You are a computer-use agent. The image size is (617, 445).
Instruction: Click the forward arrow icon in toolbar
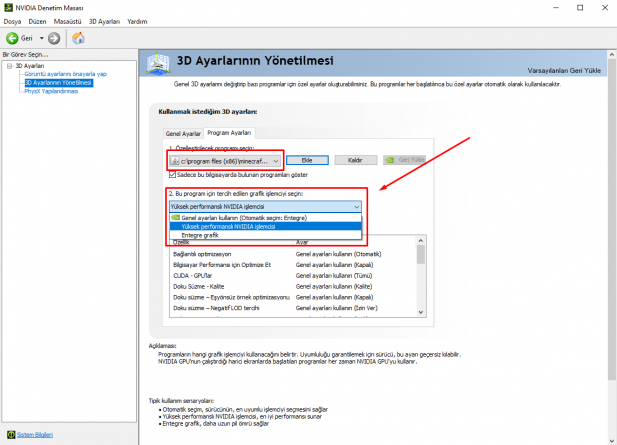pos(54,38)
